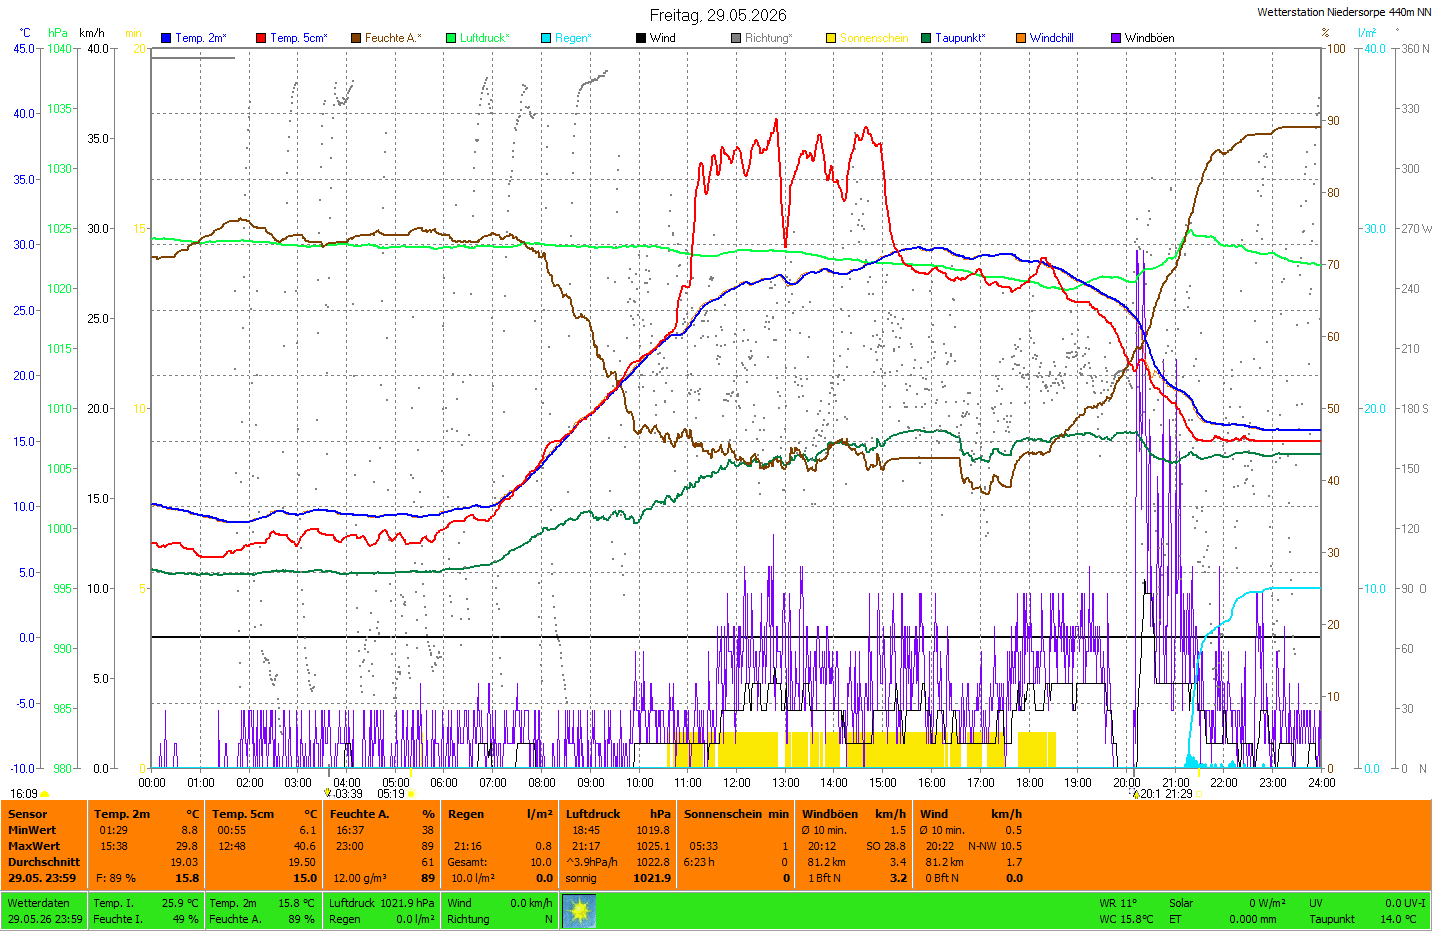Click the purple Windböen legend square
Viewport: 1432px width, 931px height.
click(1116, 38)
